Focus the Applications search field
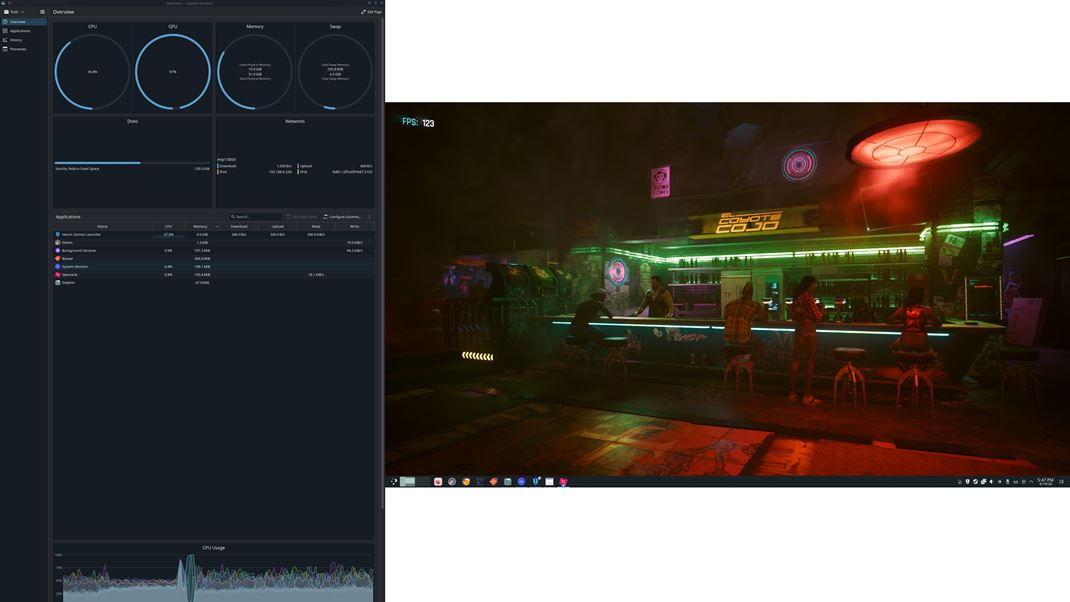 tap(255, 216)
